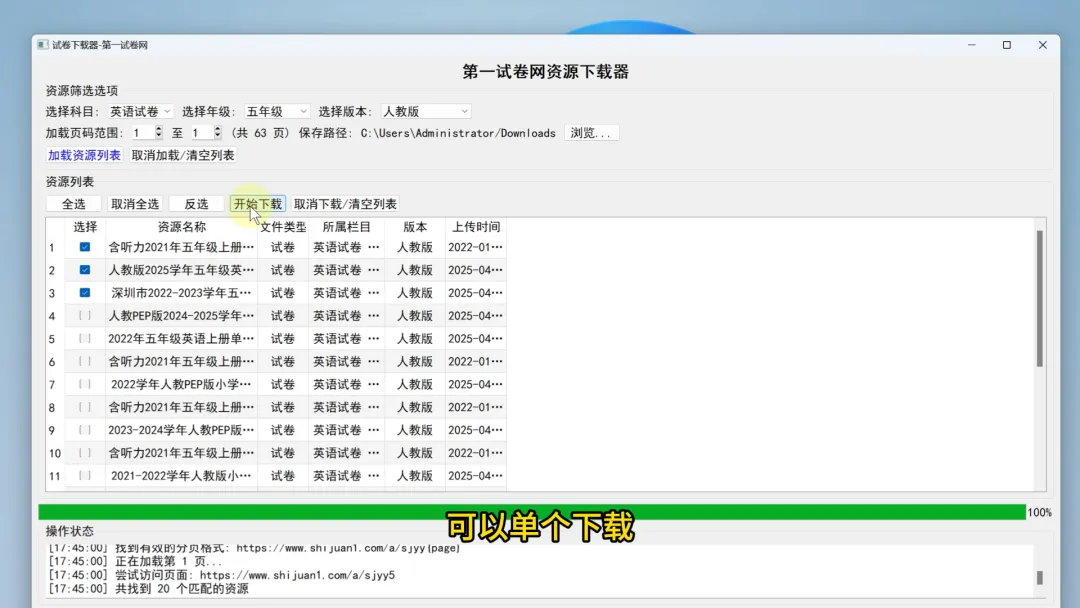The image size is (1080, 608).
Task: Click the 资源名称 column header
Action: coord(182,227)
